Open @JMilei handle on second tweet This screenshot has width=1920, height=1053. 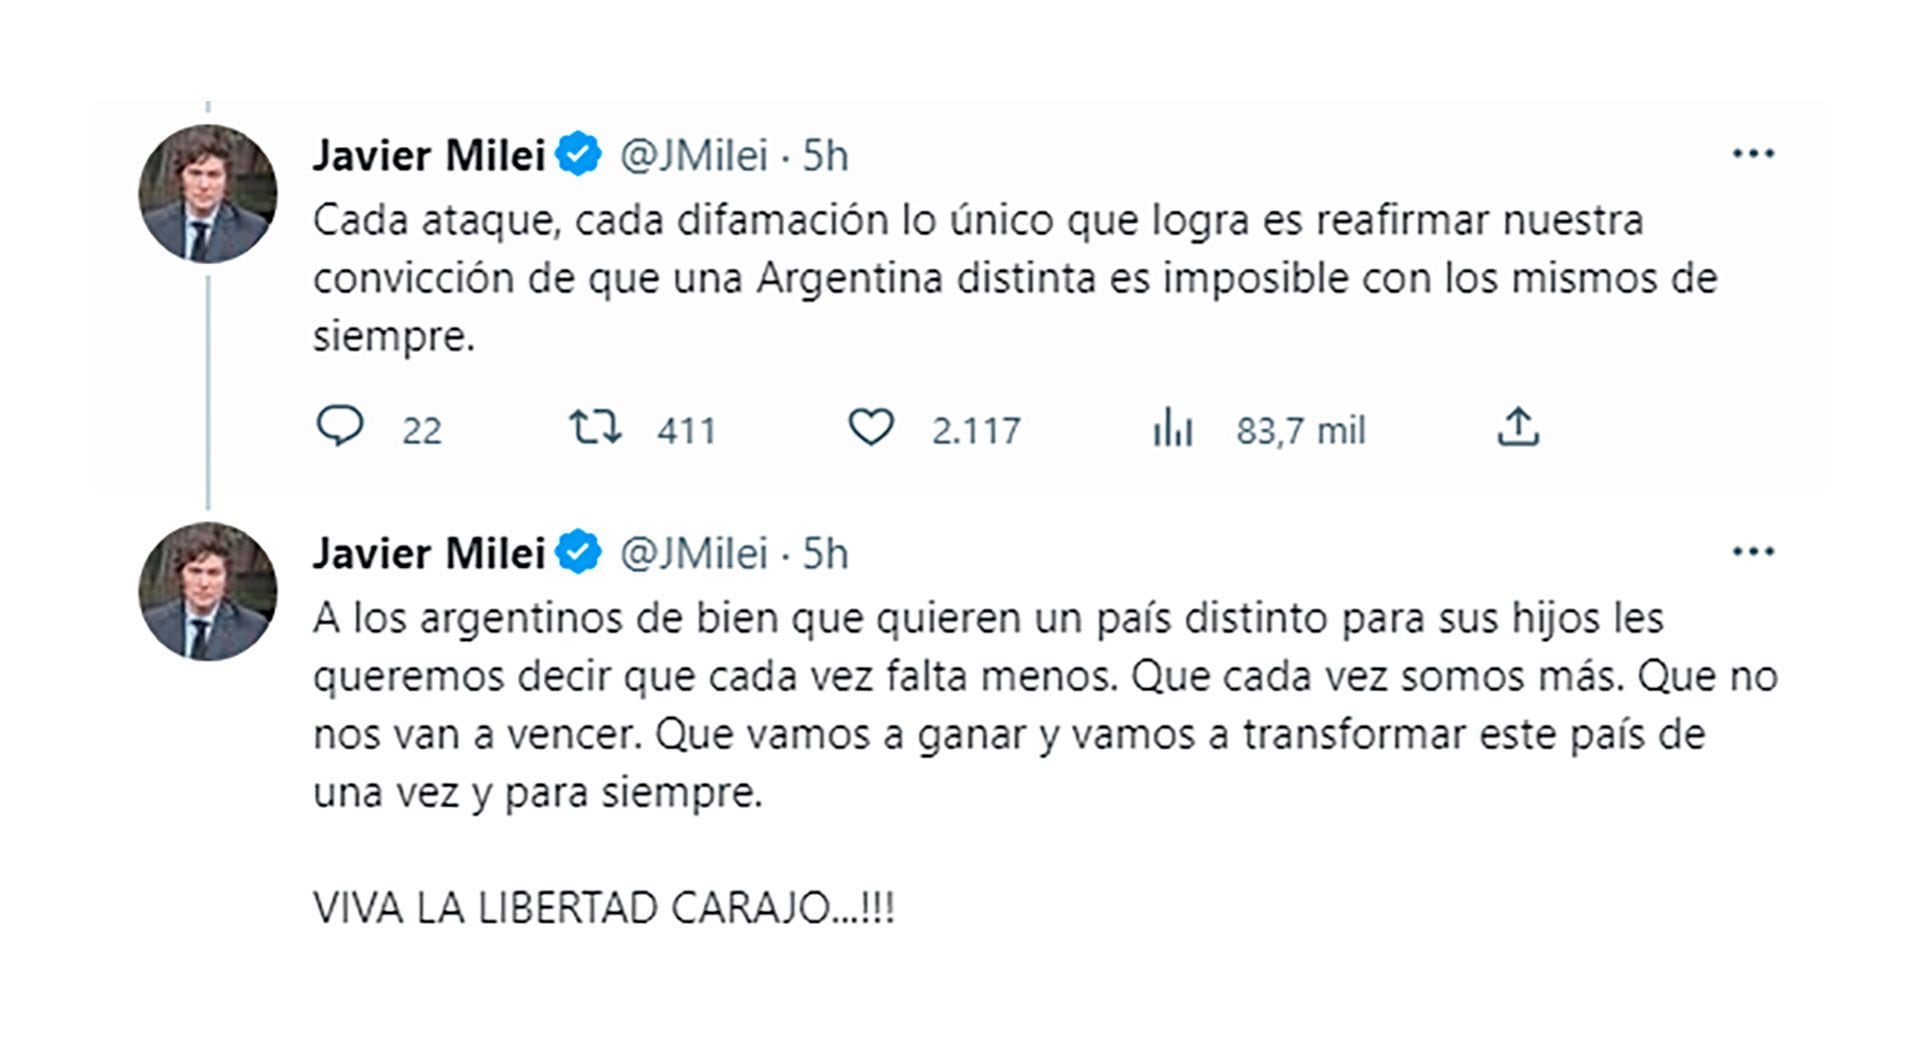694,554
